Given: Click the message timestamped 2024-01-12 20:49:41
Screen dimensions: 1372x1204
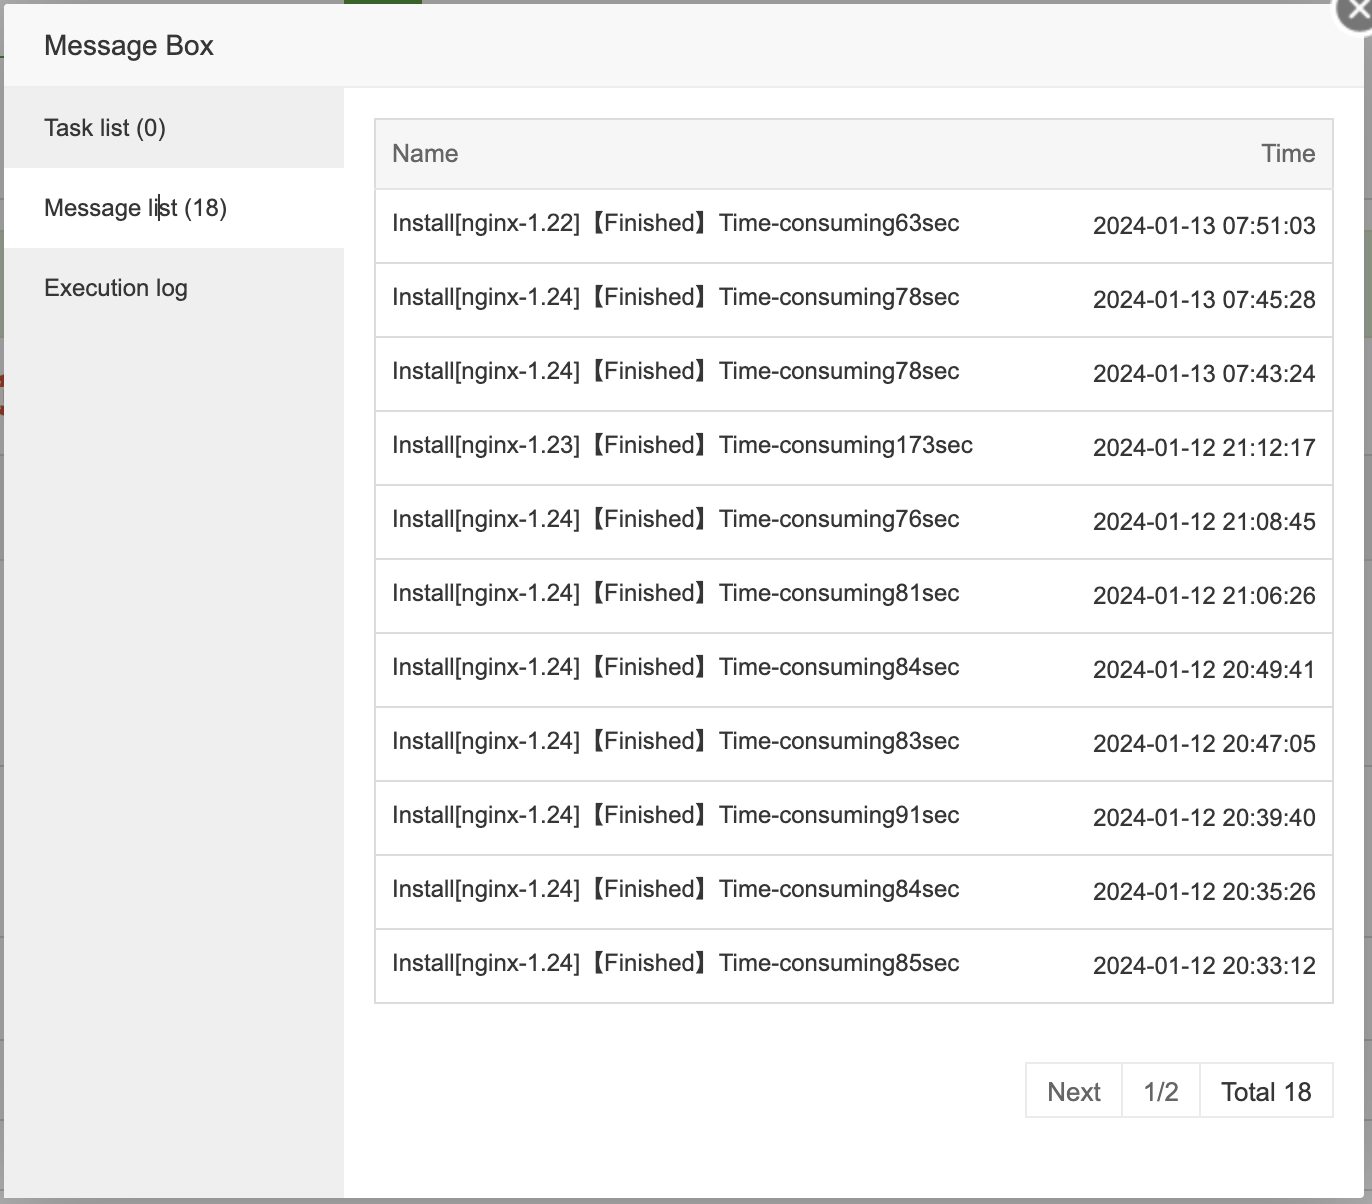Looking at the screenshot, I should [1203, 670].
